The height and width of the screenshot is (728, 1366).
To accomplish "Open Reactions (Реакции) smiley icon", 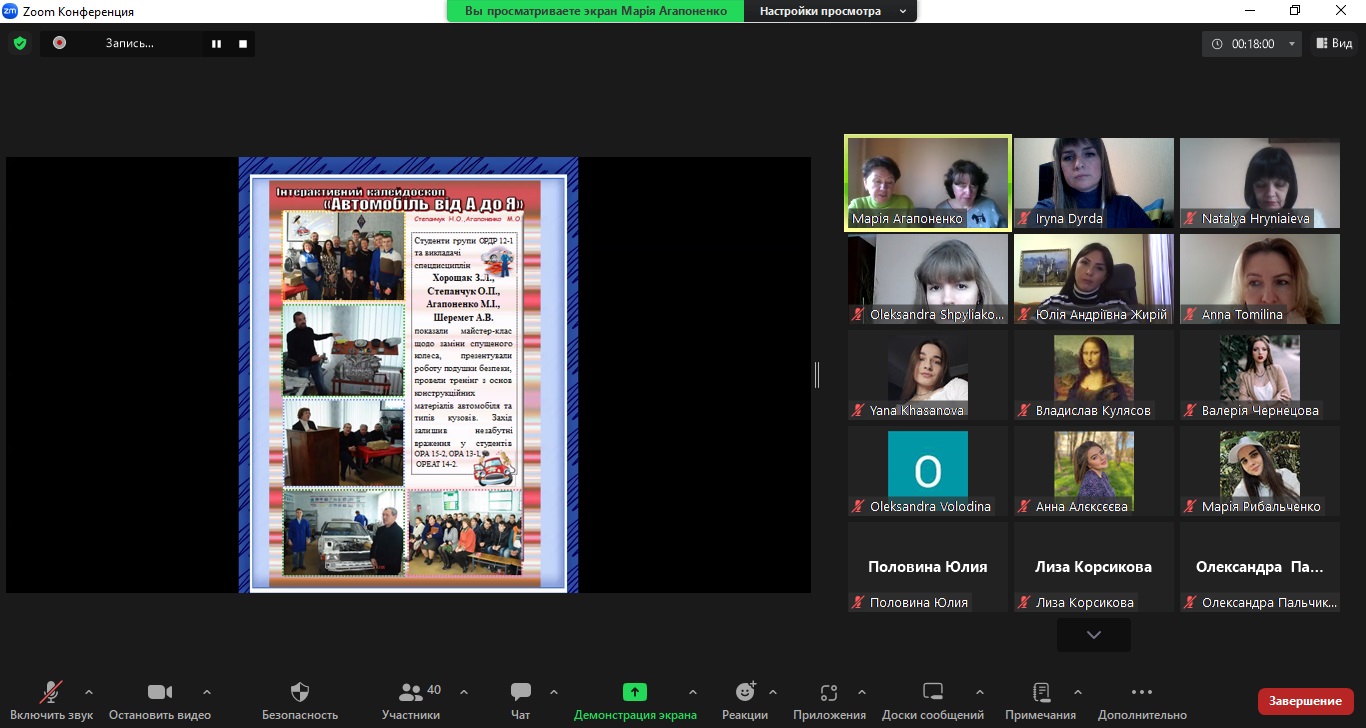I will [745, 692].
